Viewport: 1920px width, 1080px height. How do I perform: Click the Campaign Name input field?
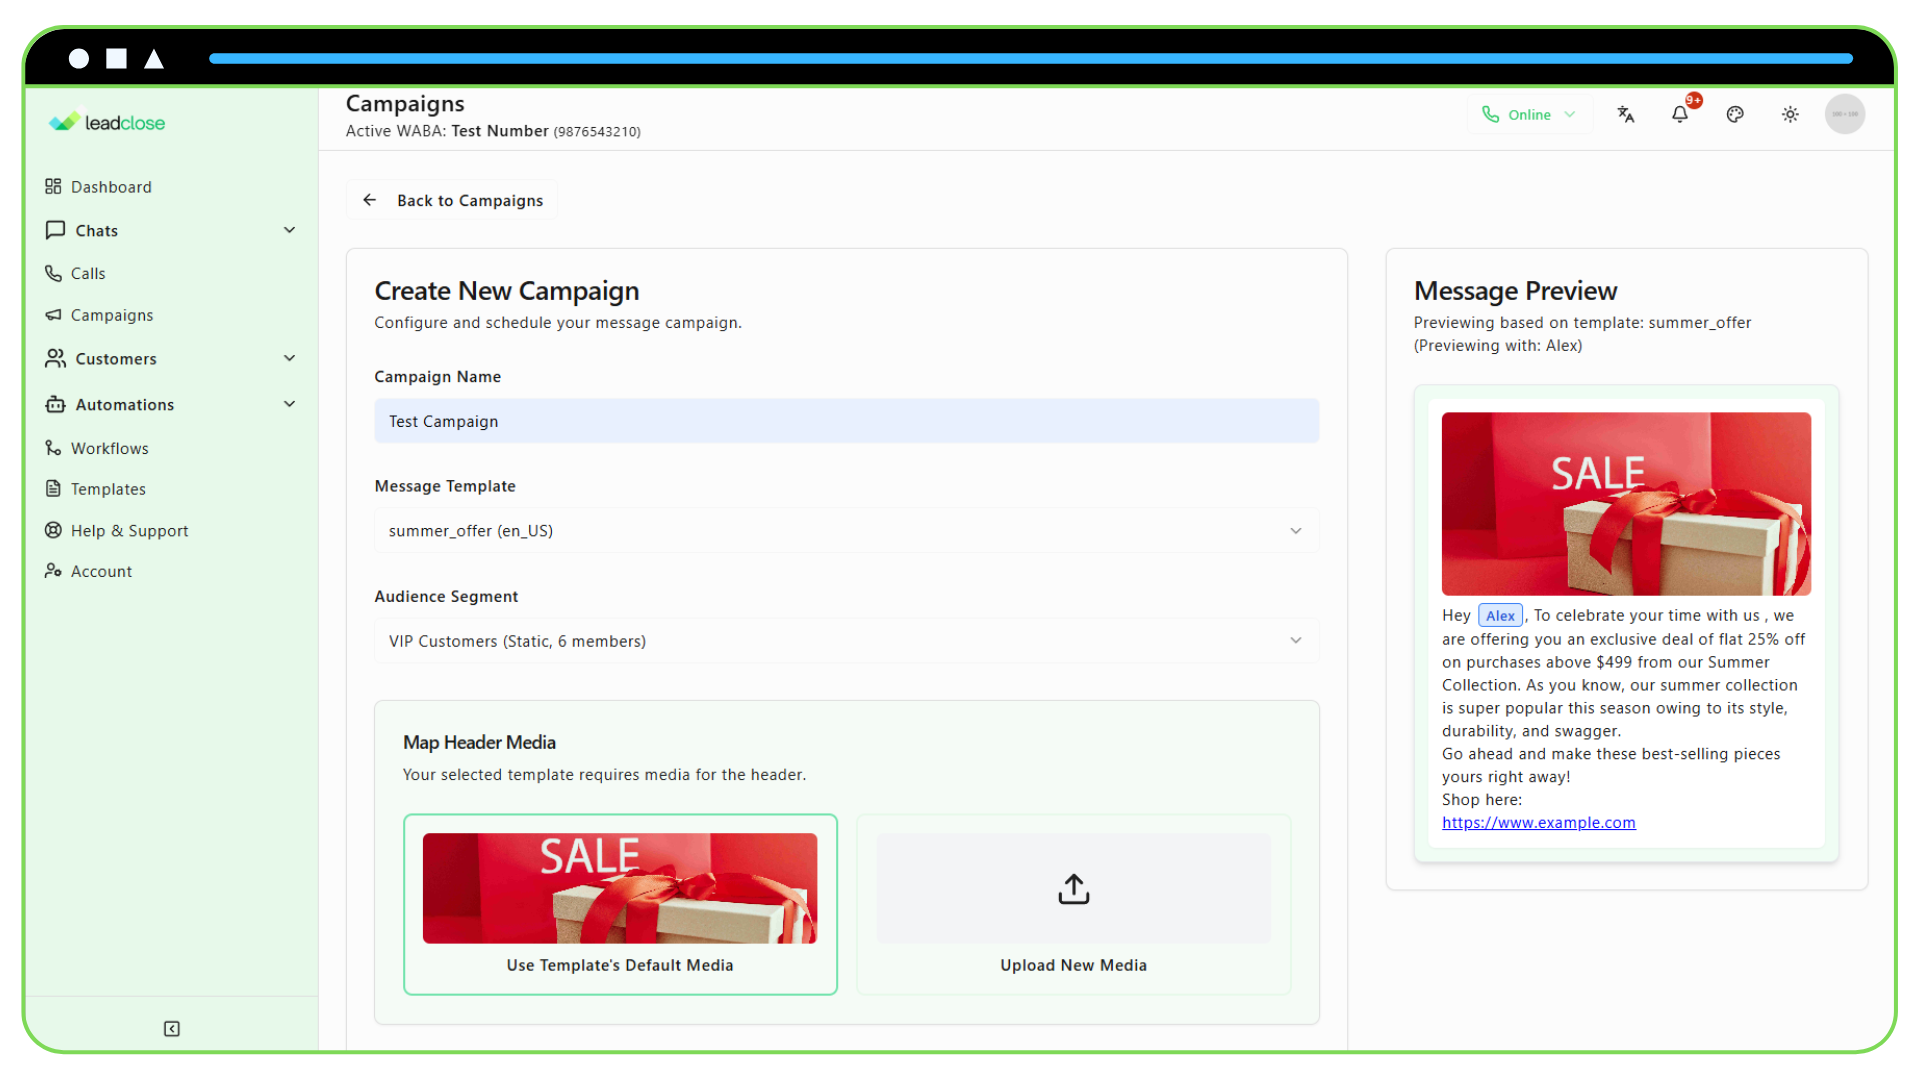pos(846,421)
